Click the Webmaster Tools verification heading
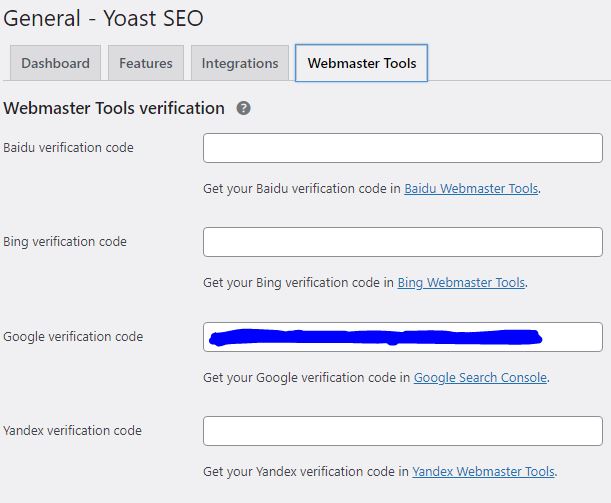The image size is (611, 503). tap(114, 108)
